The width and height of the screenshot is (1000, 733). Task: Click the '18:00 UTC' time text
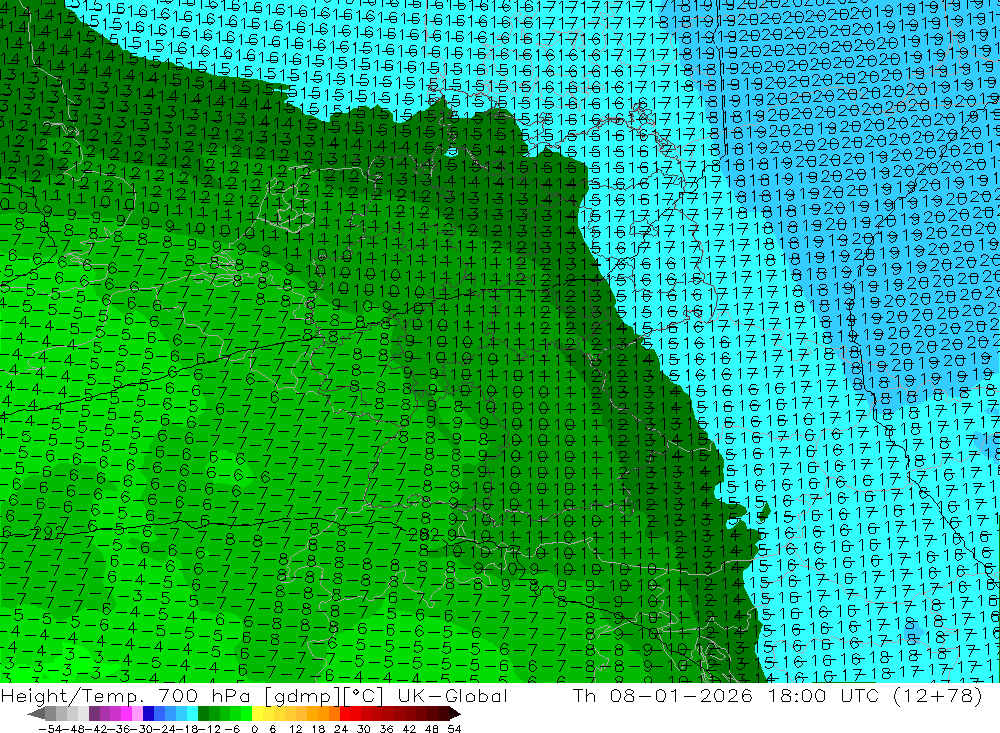824,695
